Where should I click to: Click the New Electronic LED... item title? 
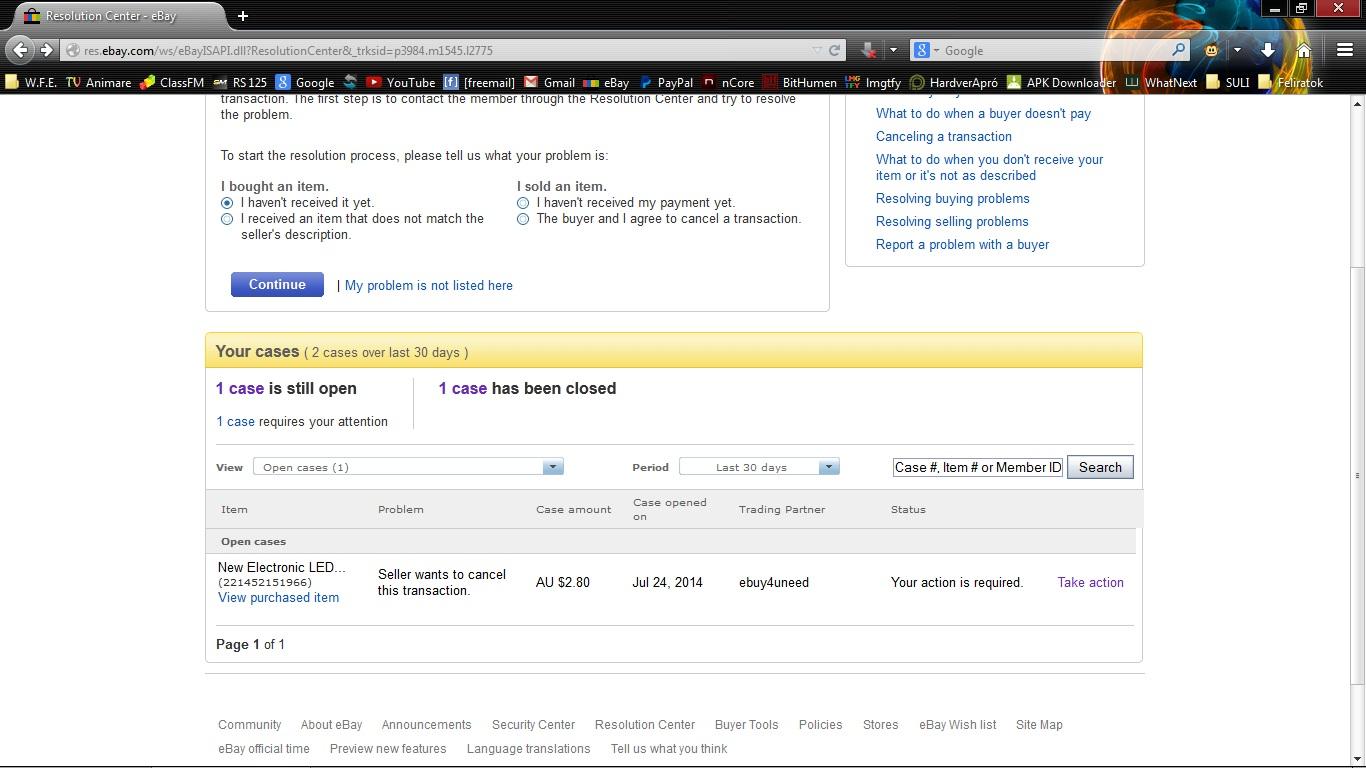(x=282, y=567)
